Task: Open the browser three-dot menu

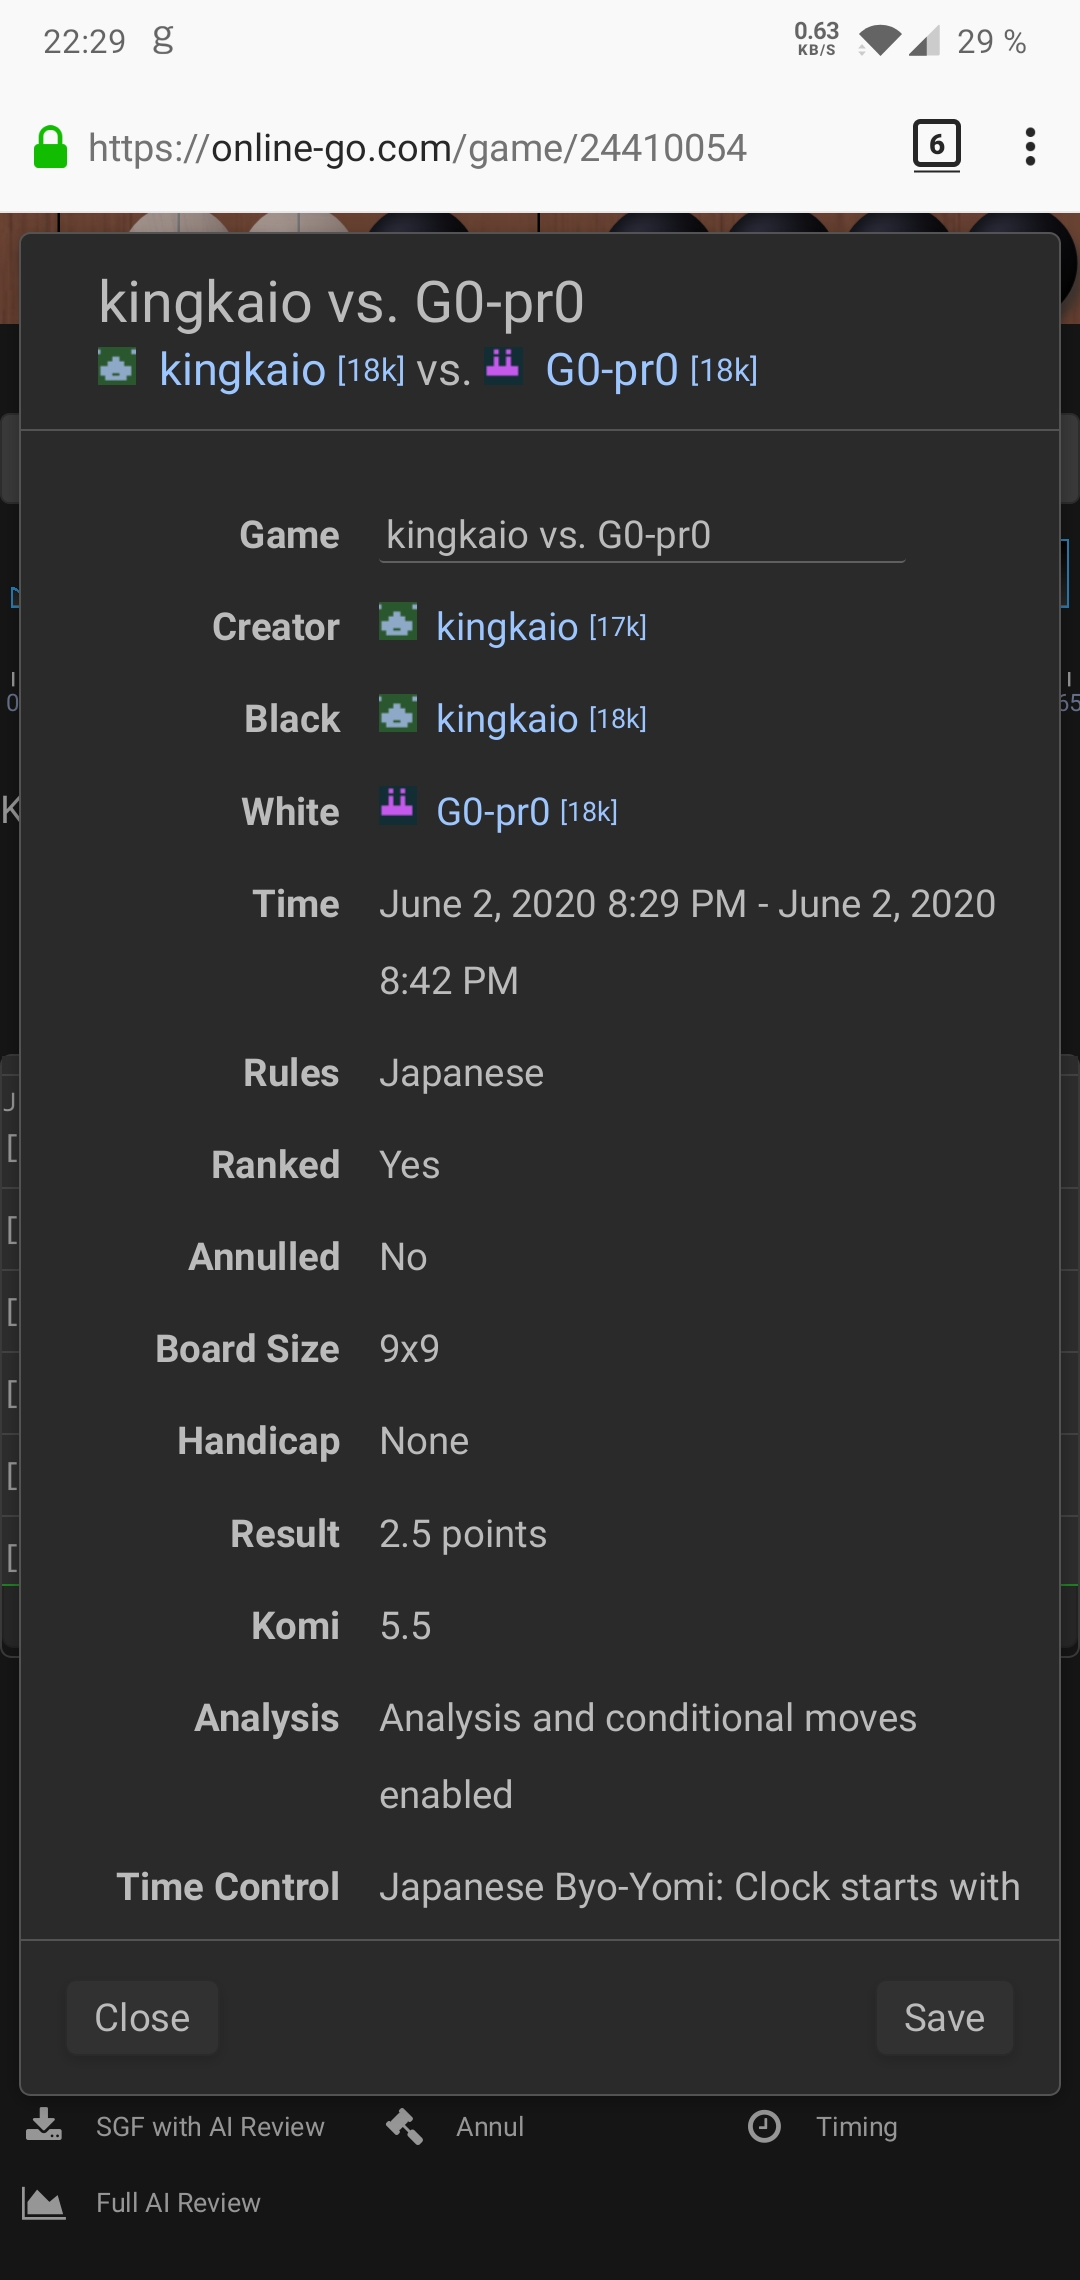Action: click(1030, 147)
